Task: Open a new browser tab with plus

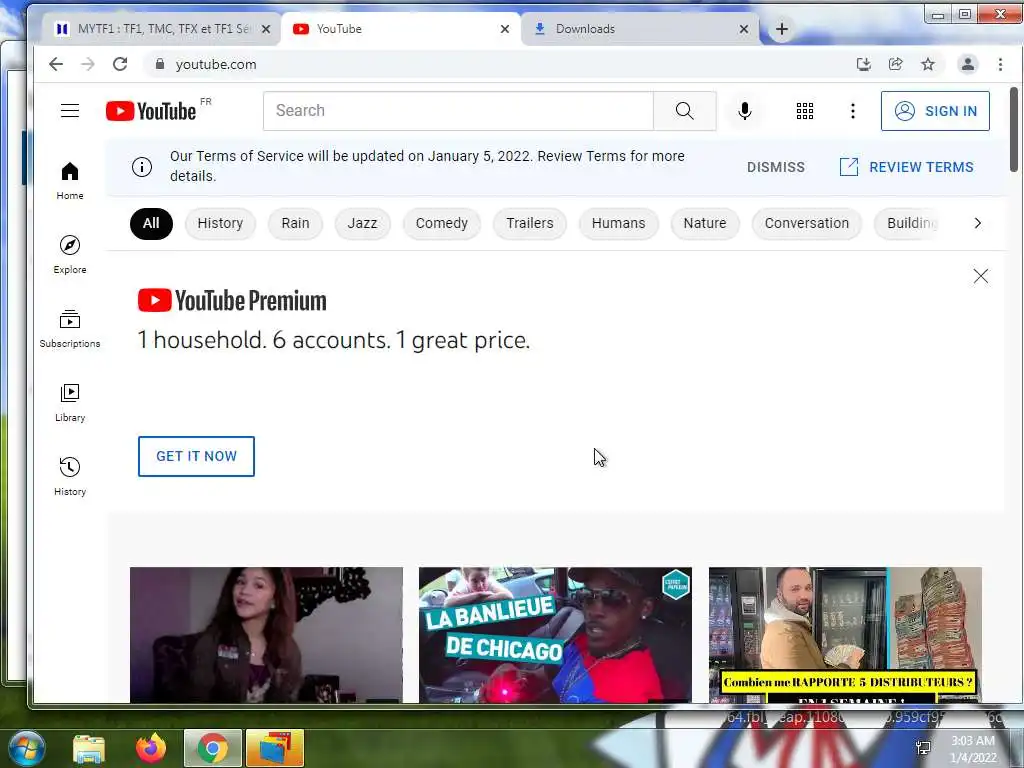Action: click(782, 29)
